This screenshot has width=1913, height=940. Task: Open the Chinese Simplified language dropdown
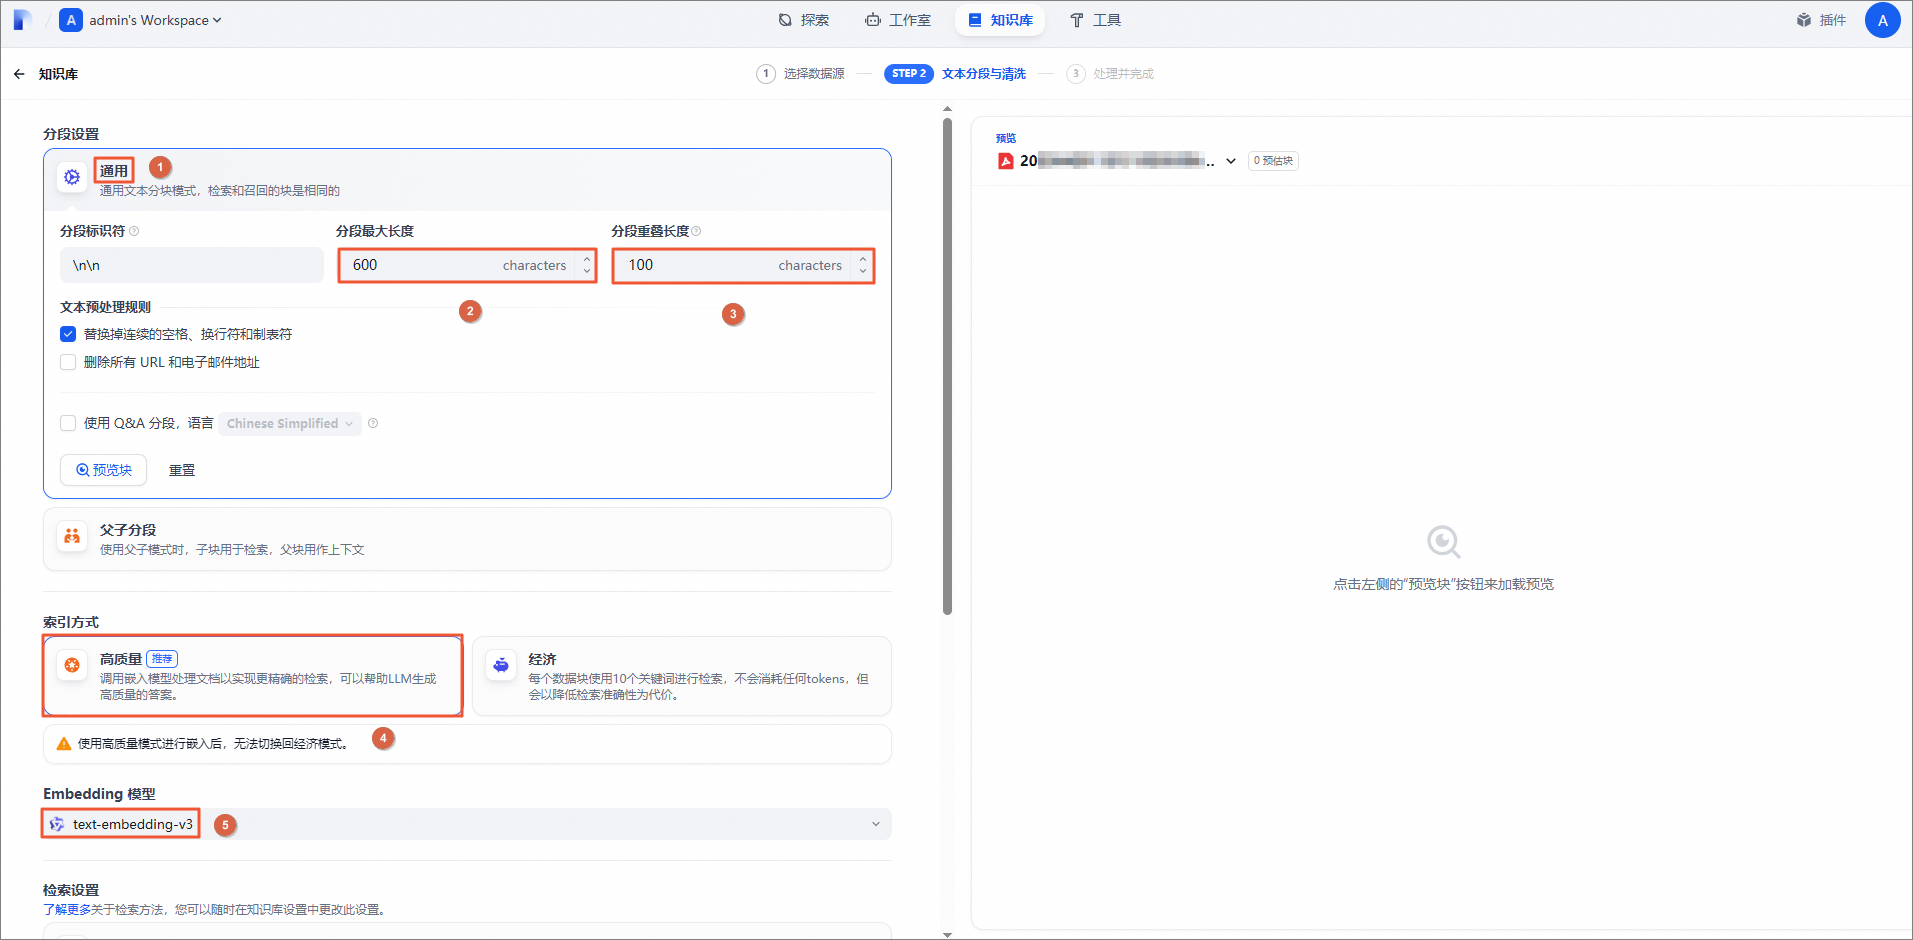tap(290, 423)
